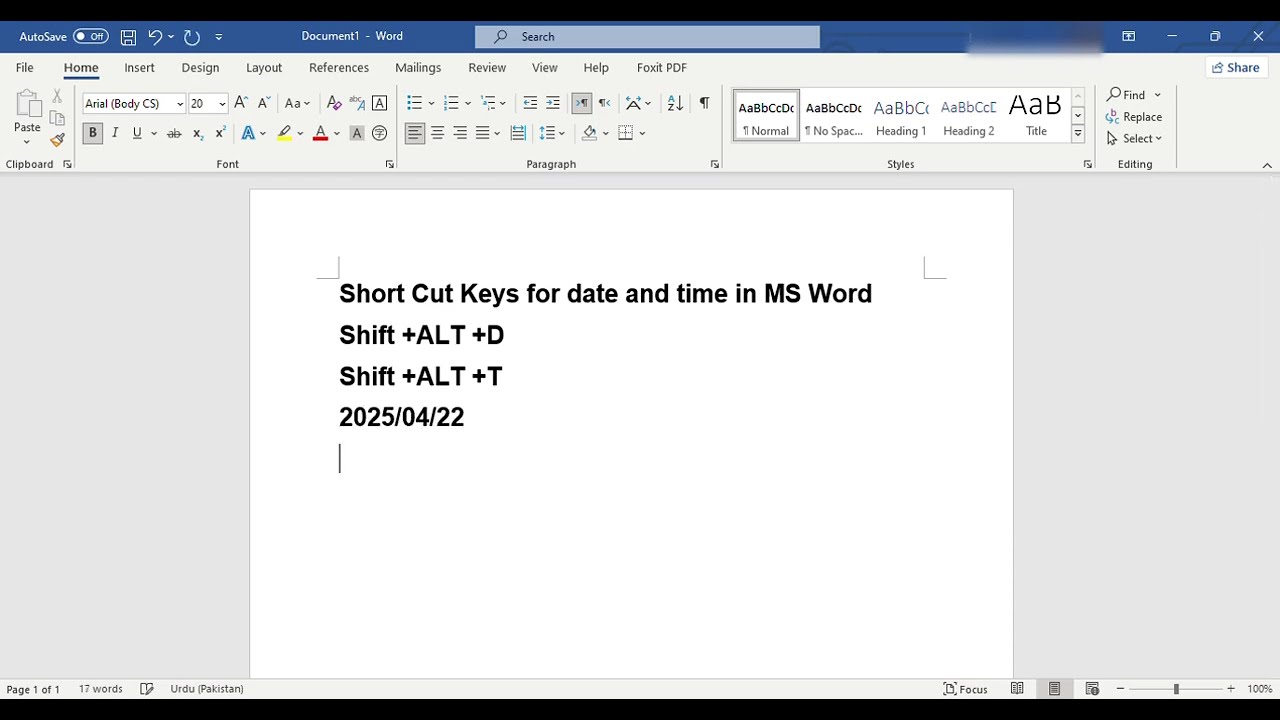Click the Share button
The image size is (1280, 720).
(1235, 68)
